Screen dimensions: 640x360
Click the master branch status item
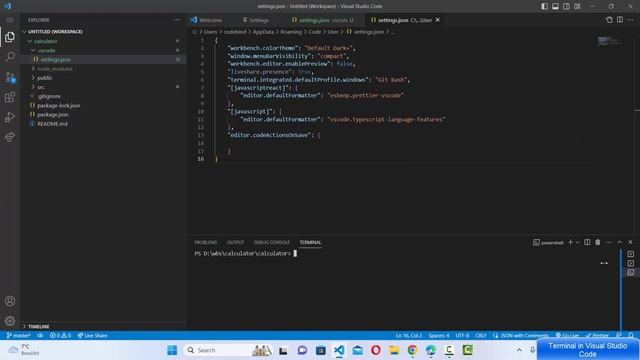click(x=18, y=336)
